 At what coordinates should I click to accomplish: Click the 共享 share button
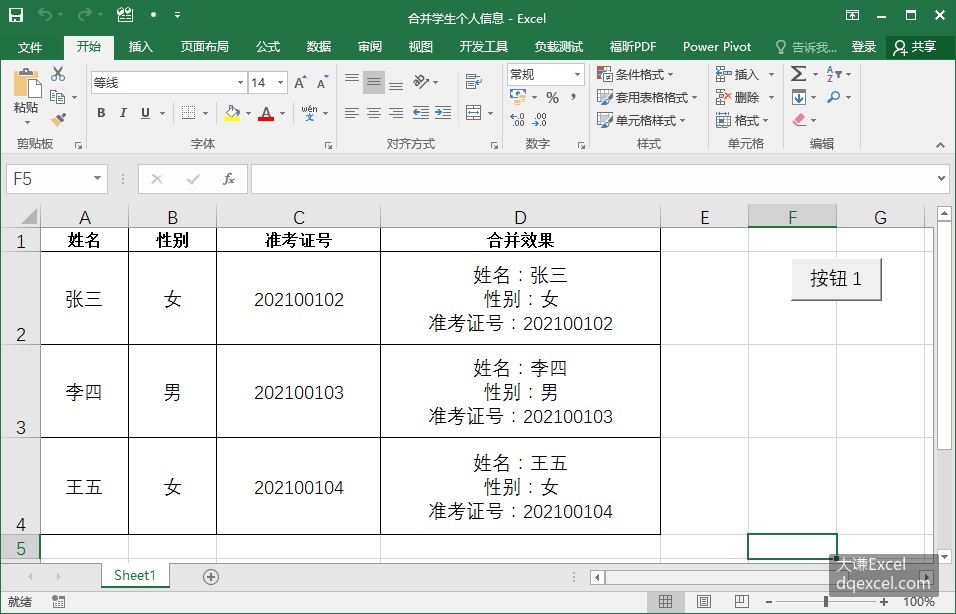pyautogui.click(x=915, y=47)
